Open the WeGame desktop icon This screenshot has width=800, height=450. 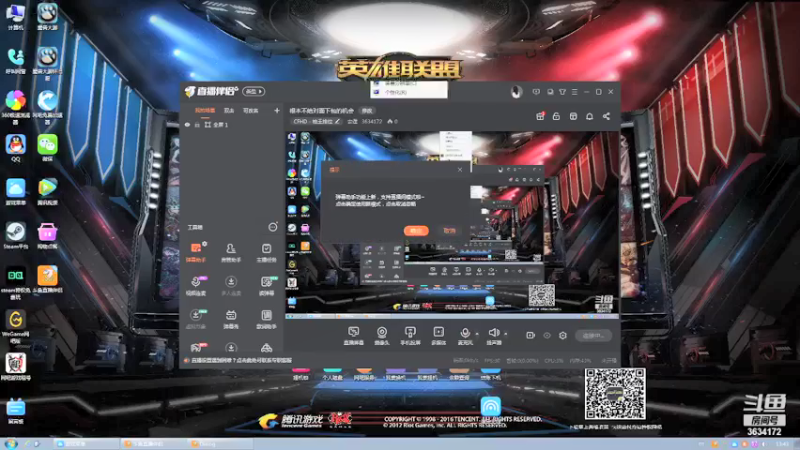click(15, 327)
